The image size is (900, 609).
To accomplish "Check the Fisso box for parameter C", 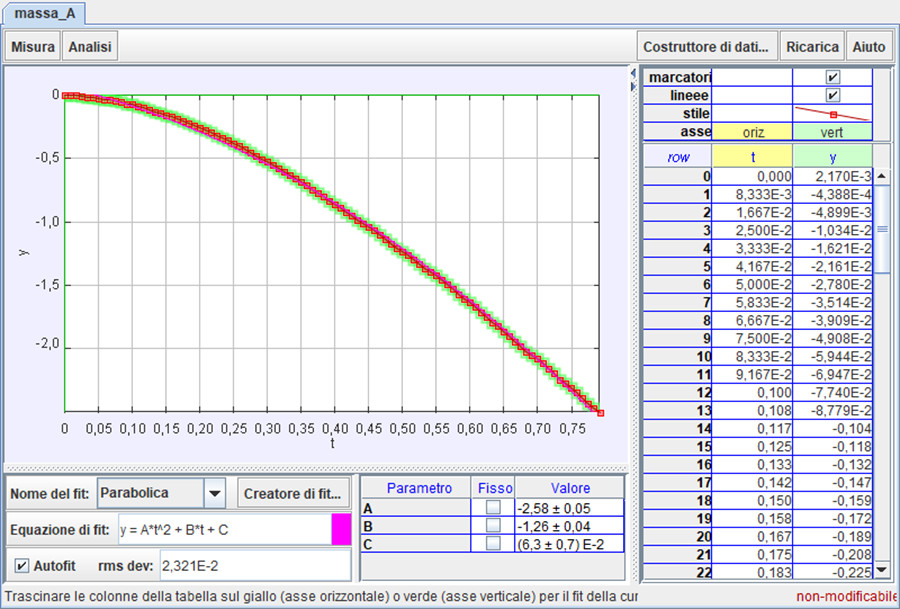I will pos(492,544).
